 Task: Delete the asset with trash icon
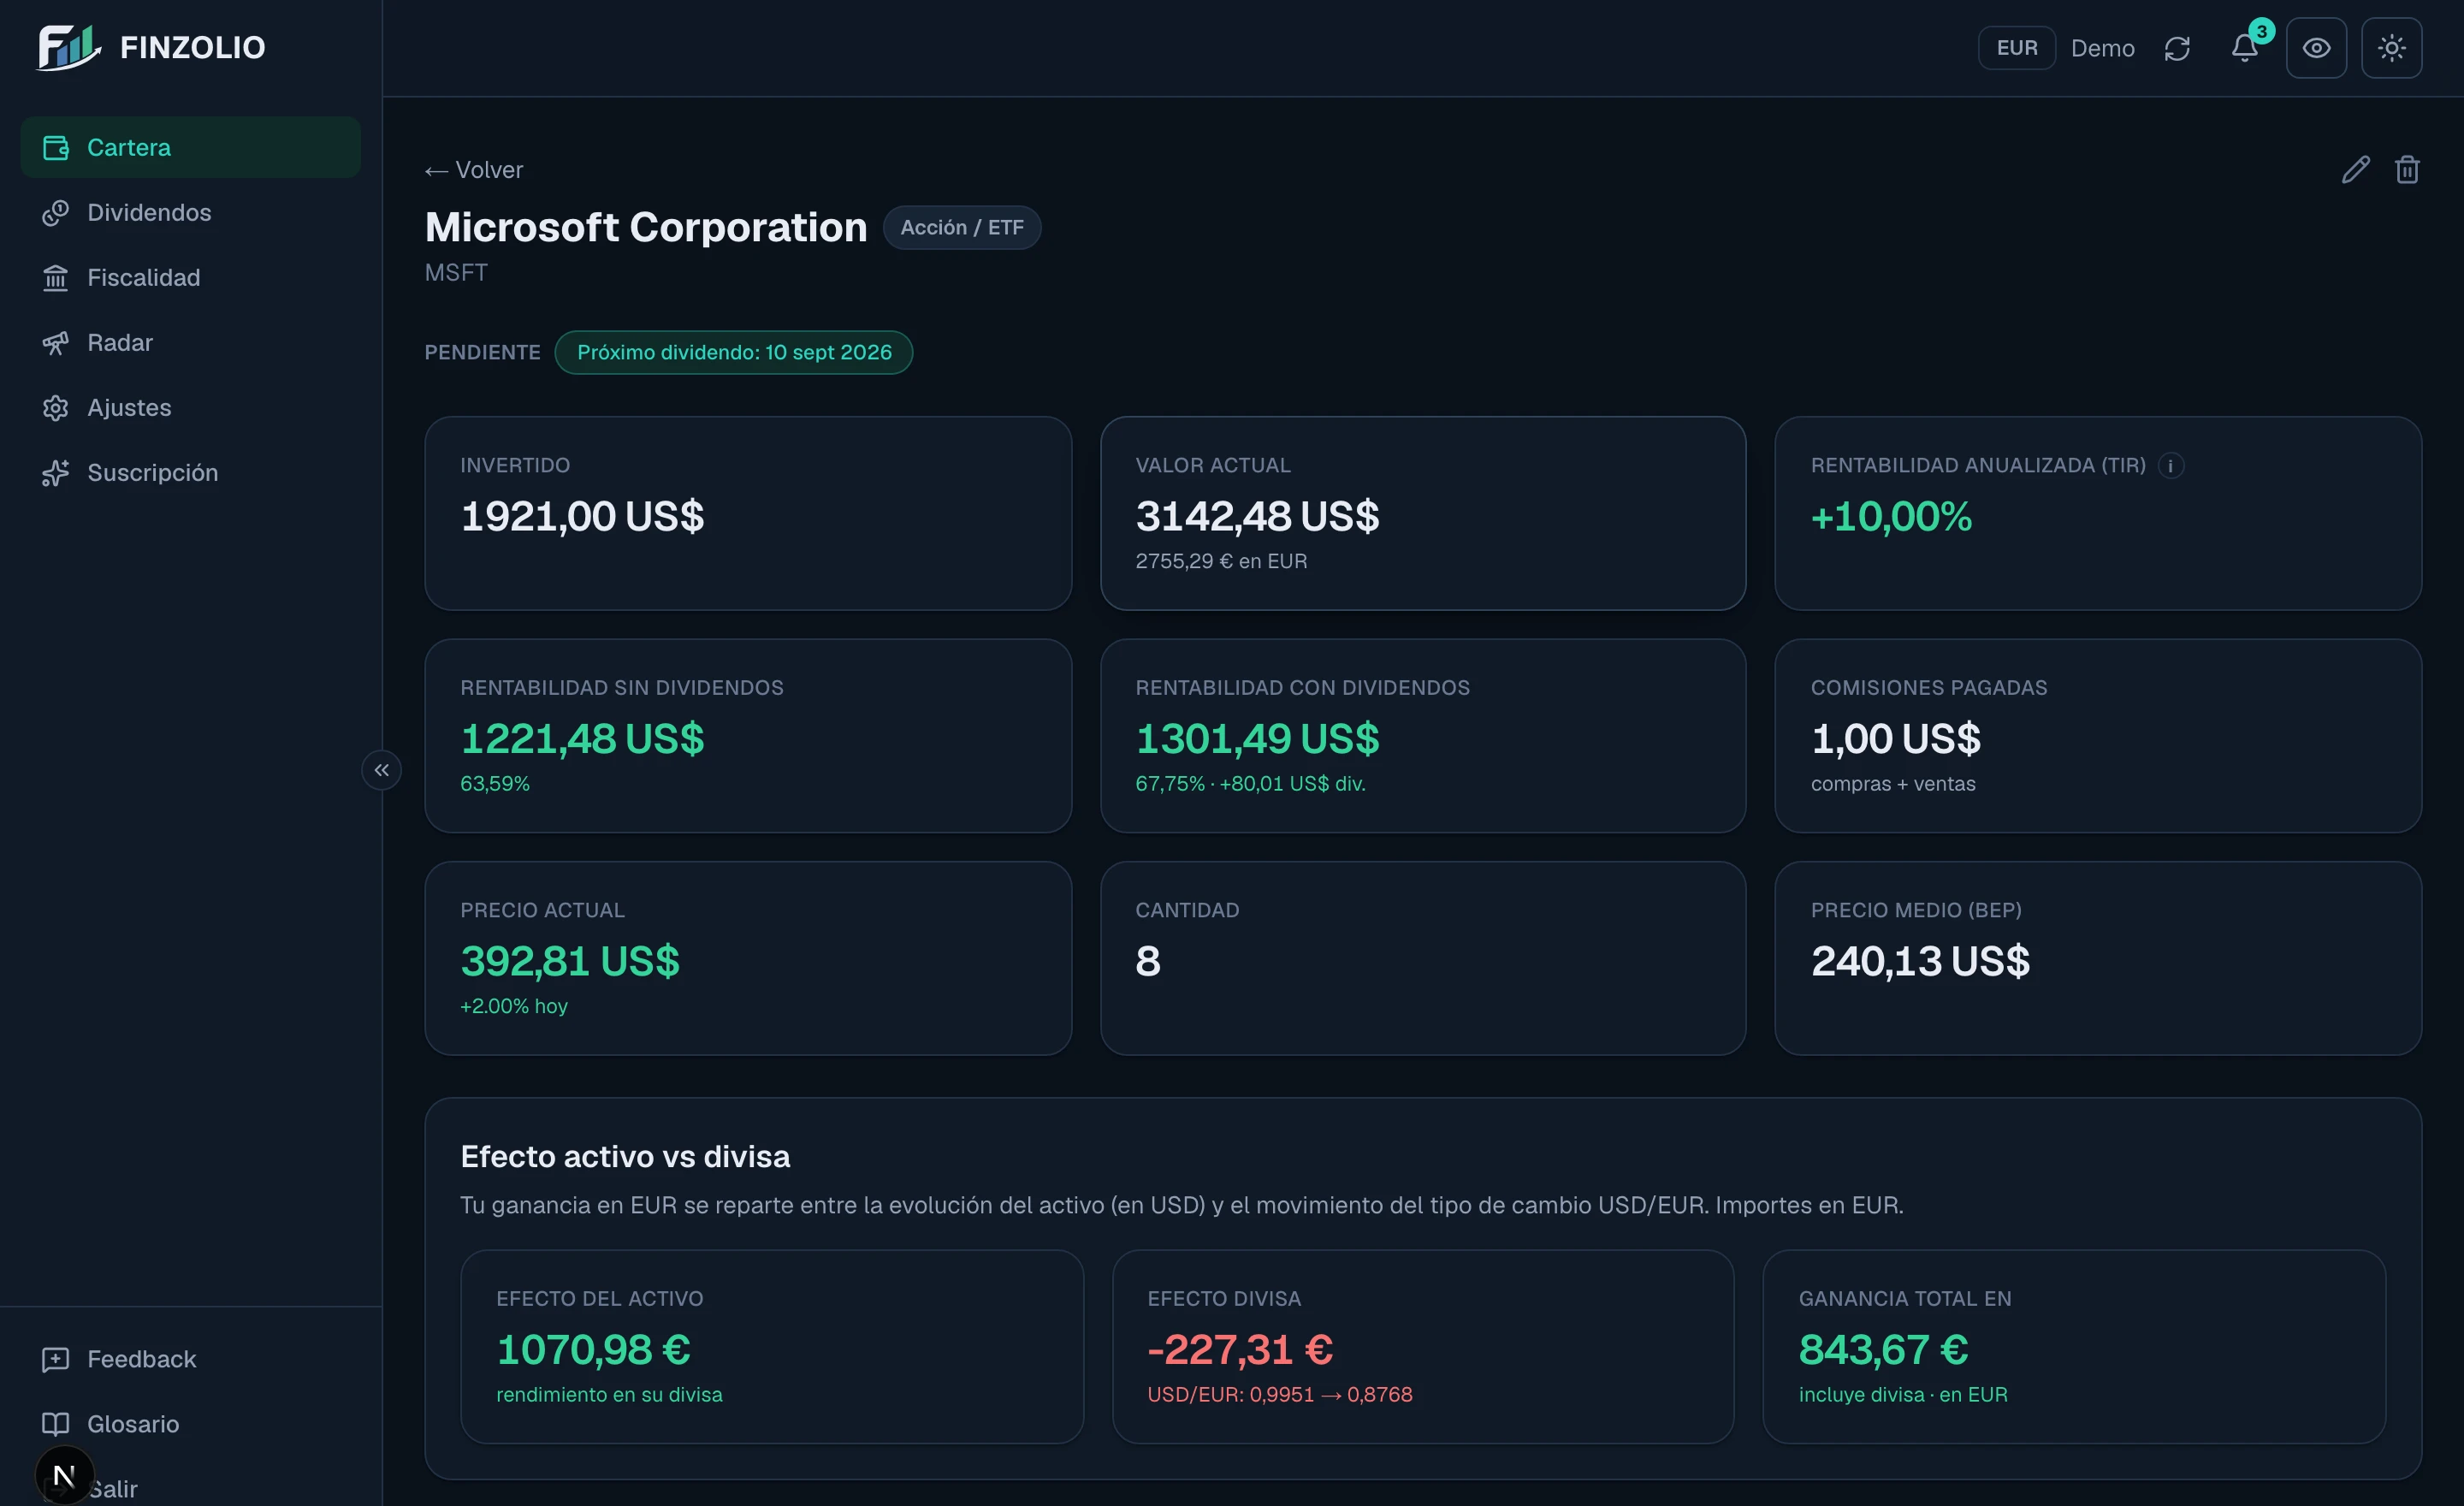tap(2407, 170)
